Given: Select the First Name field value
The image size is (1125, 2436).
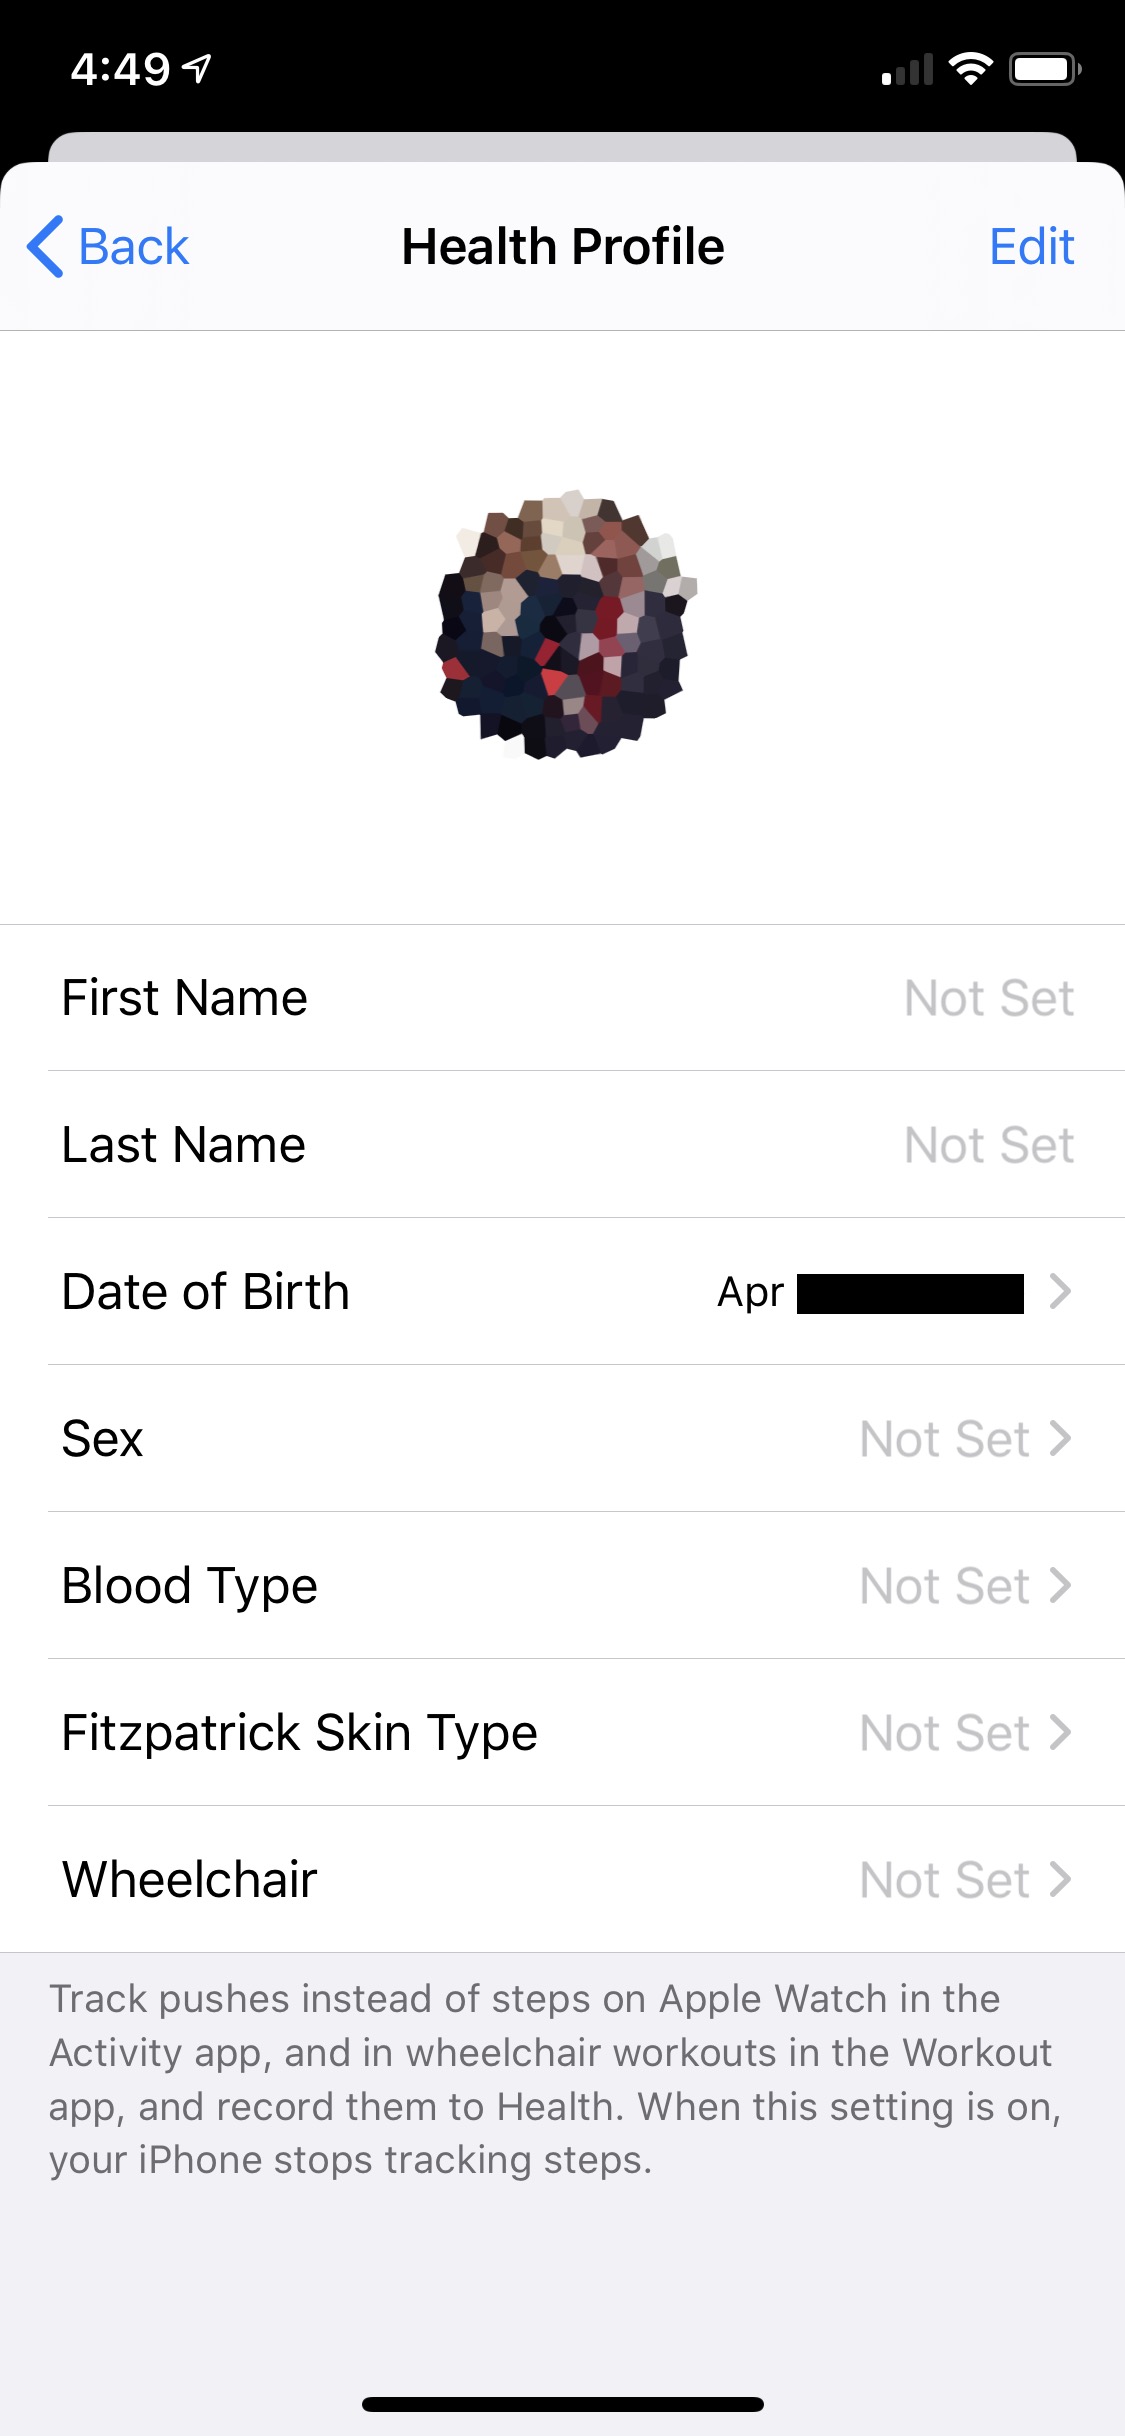Looking at the screenshot, I should point(988,998).
